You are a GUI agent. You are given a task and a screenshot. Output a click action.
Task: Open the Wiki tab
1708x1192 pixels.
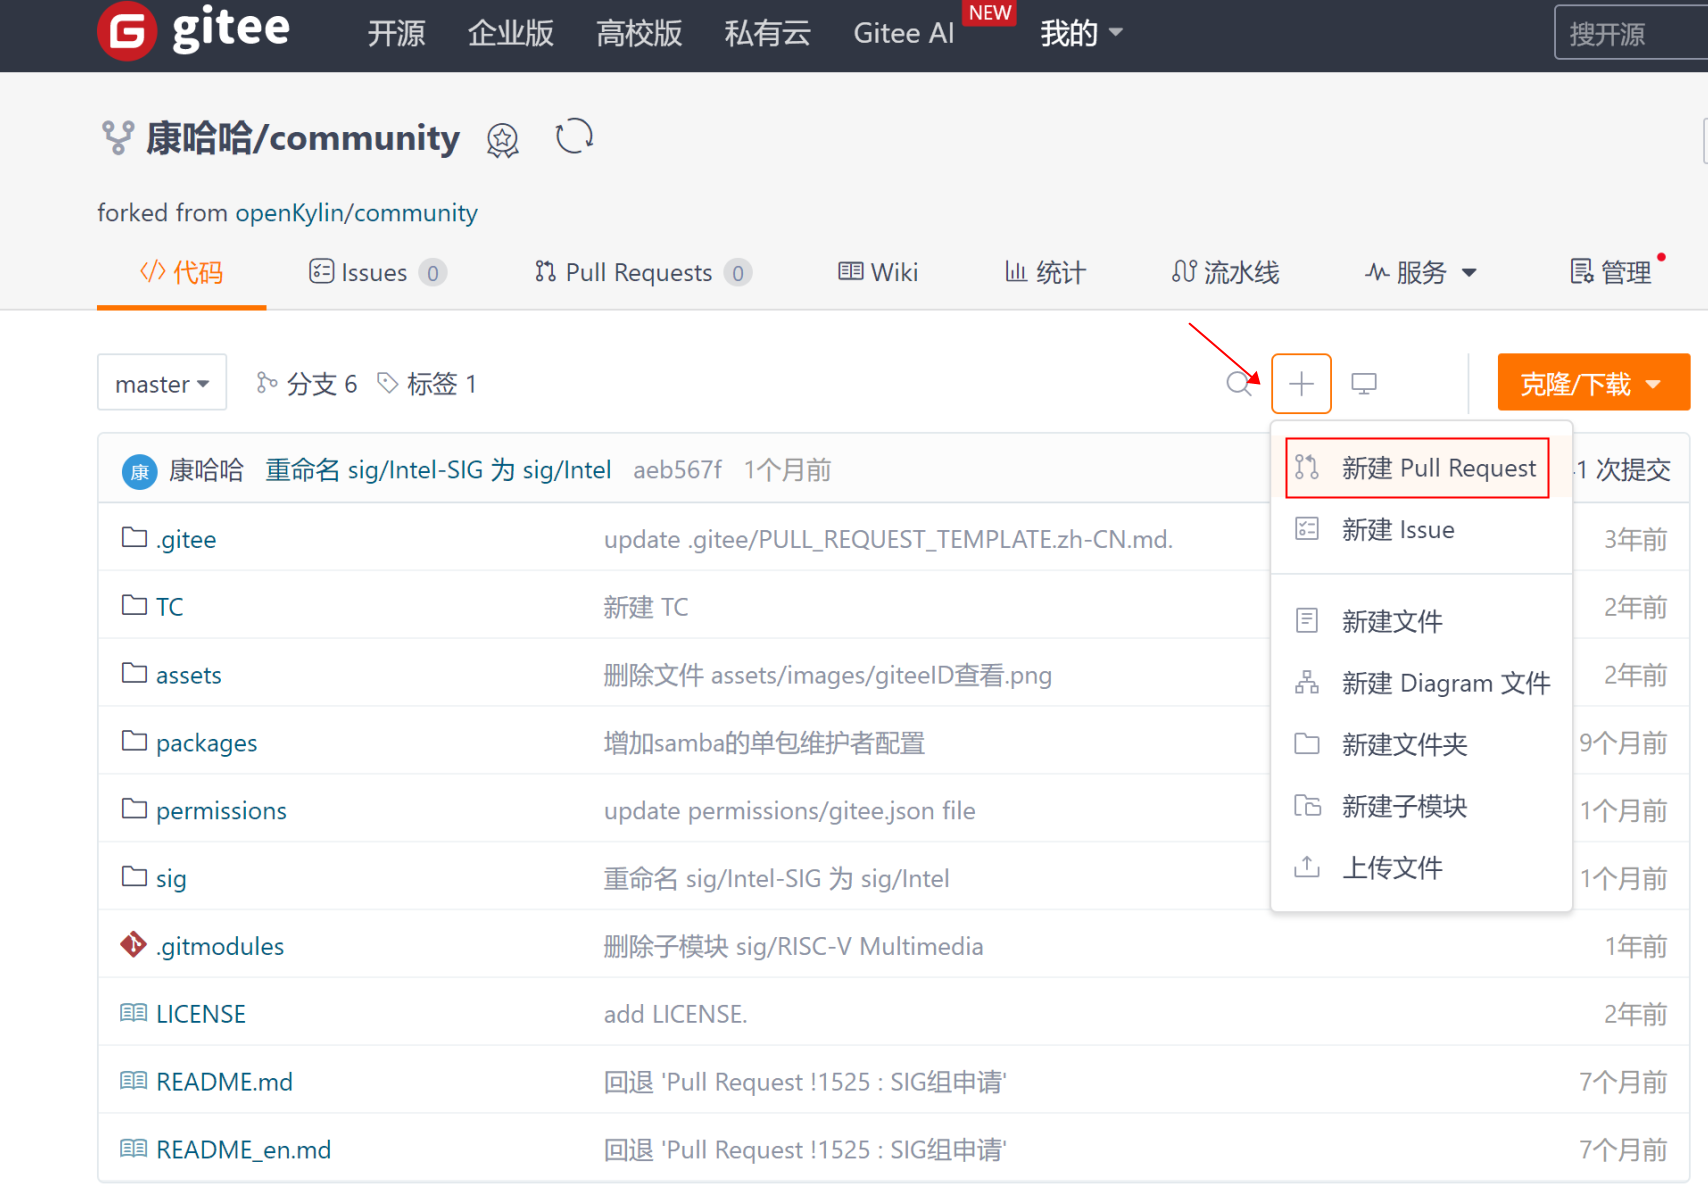coord(878,272)
